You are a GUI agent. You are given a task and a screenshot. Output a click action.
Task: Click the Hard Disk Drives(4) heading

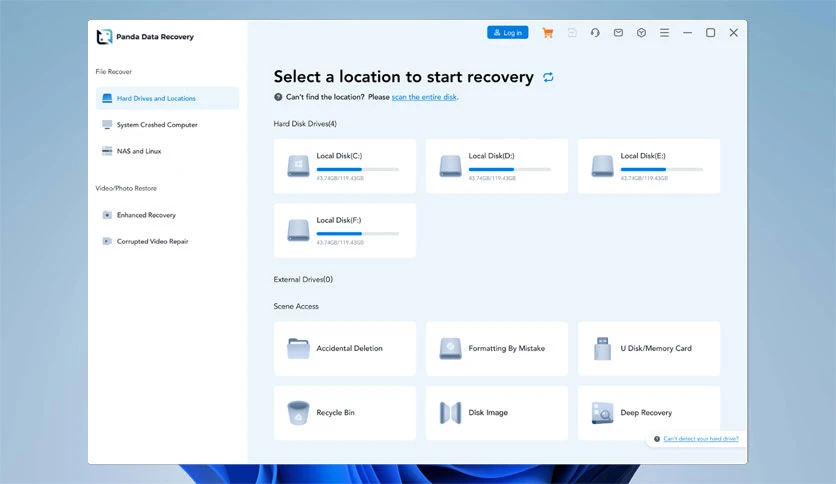[305, 124]
